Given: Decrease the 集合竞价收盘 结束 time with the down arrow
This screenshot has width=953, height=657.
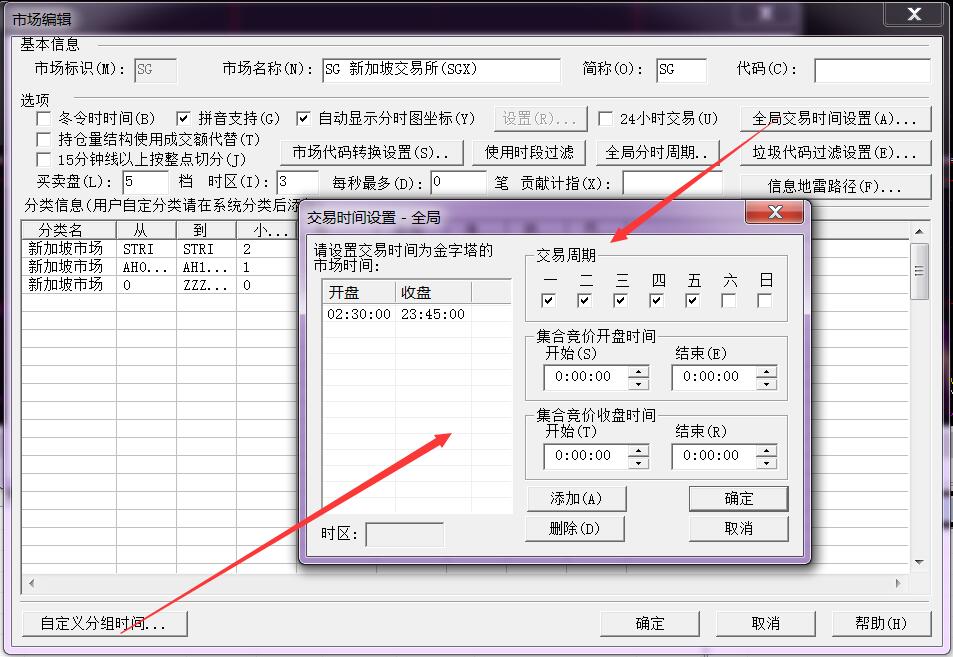Looking at the screenshot, I should click(766, 462).
